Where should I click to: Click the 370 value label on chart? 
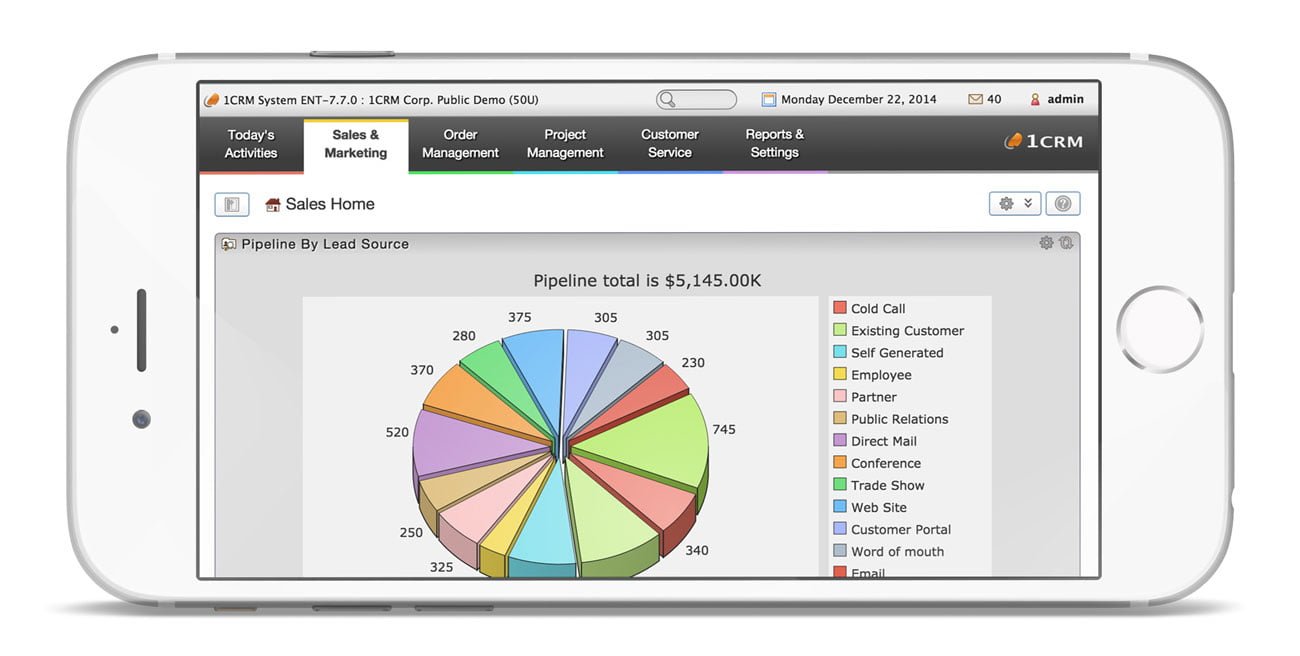(x=422, y=370)
